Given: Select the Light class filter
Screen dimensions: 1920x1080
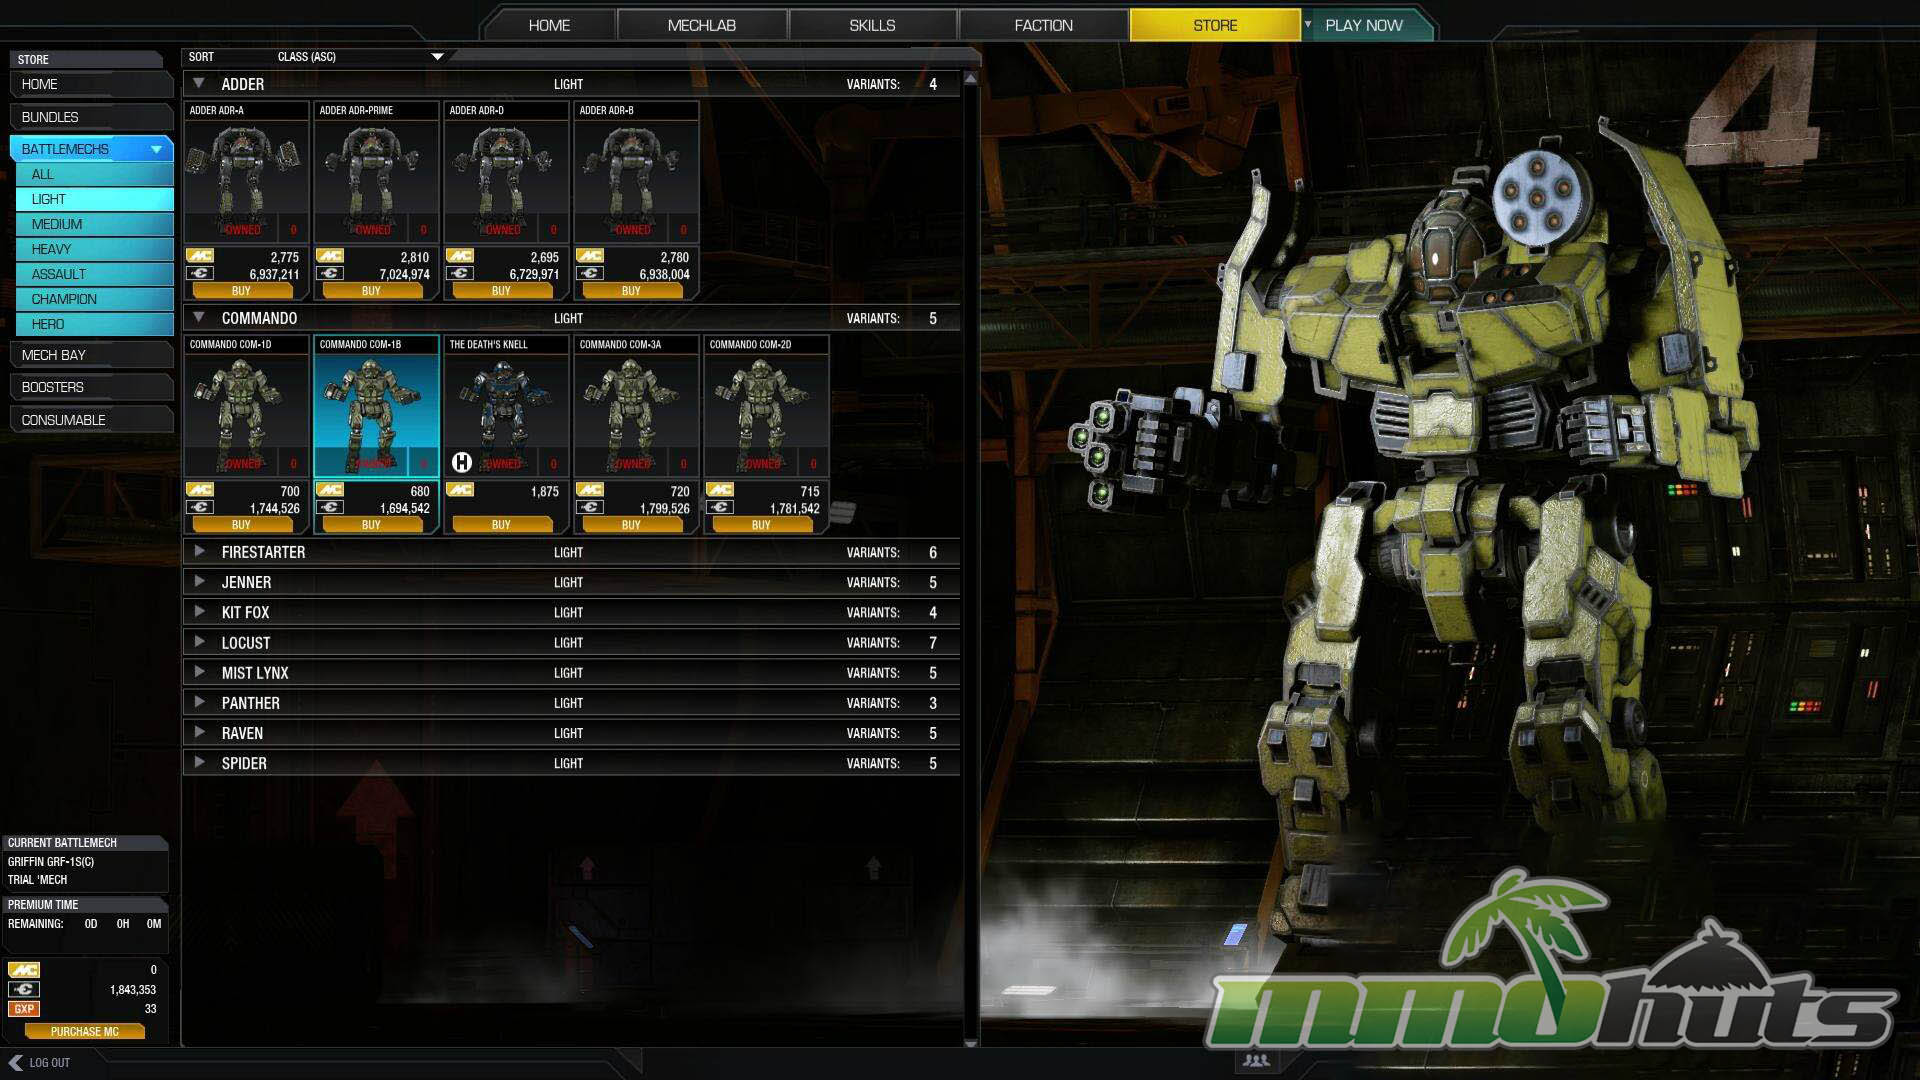Looking at the screenshot, I should [94, 199].
